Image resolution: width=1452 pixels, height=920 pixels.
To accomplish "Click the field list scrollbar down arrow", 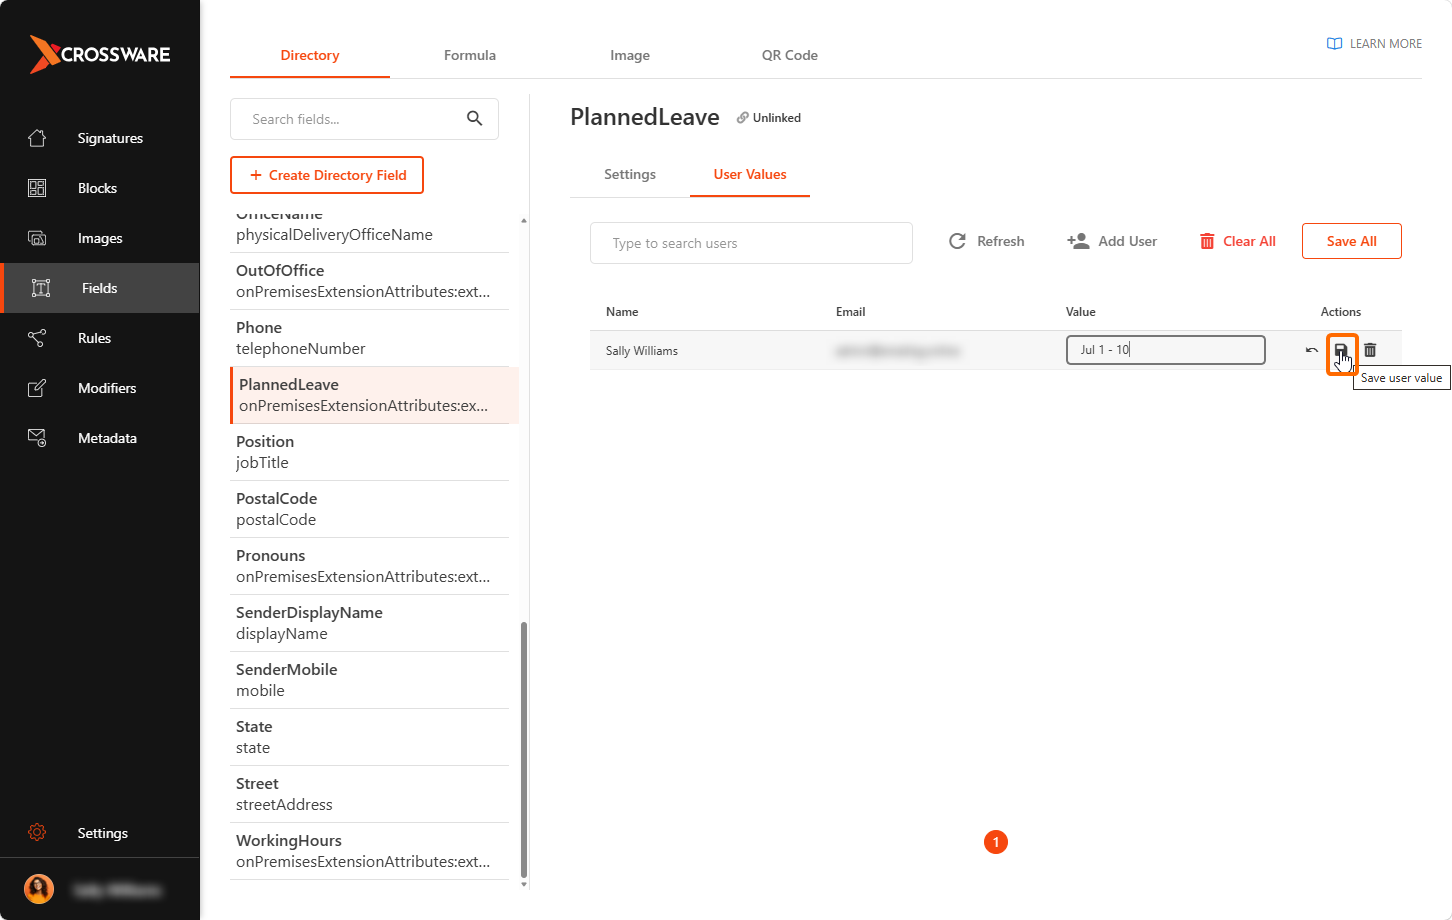I will click(524, 884).
